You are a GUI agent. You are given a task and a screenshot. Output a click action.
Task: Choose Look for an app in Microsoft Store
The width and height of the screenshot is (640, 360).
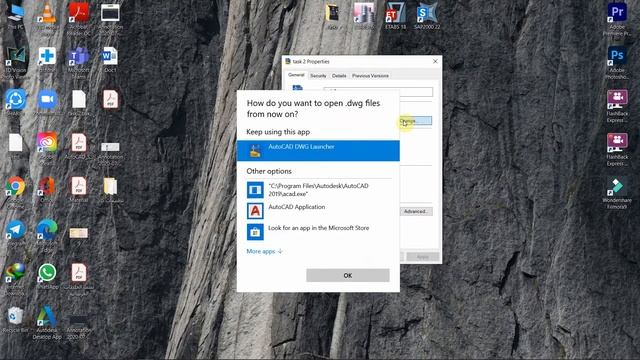[318, 232]
